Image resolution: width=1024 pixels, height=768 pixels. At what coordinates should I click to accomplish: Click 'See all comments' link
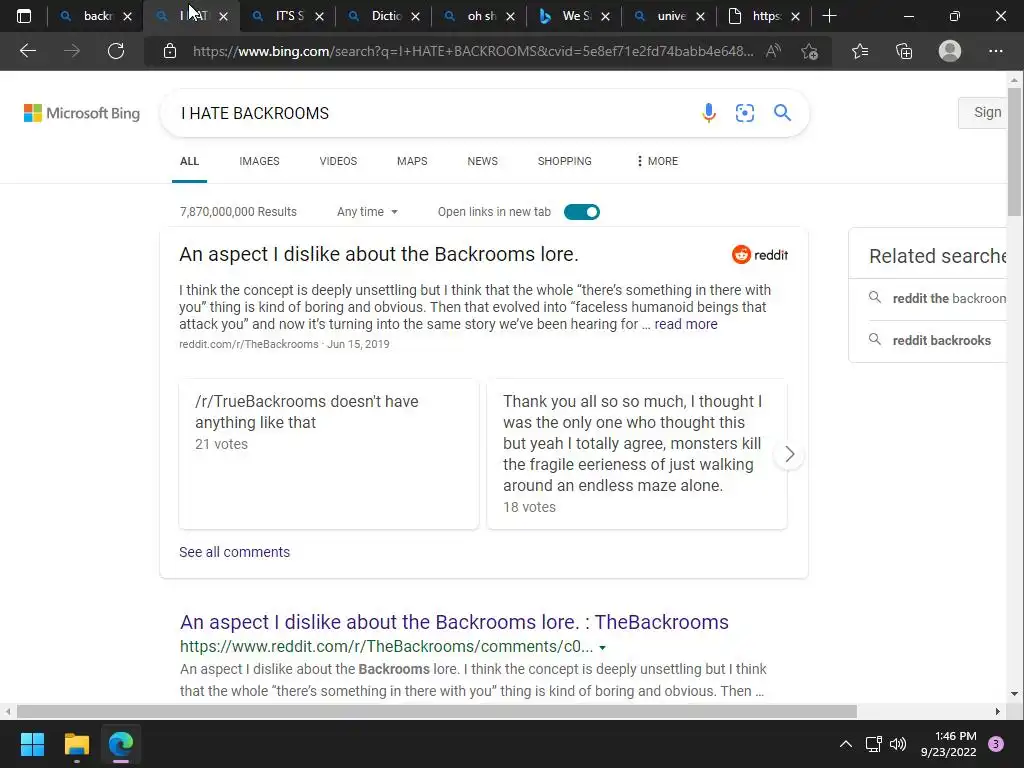[234, 552]
